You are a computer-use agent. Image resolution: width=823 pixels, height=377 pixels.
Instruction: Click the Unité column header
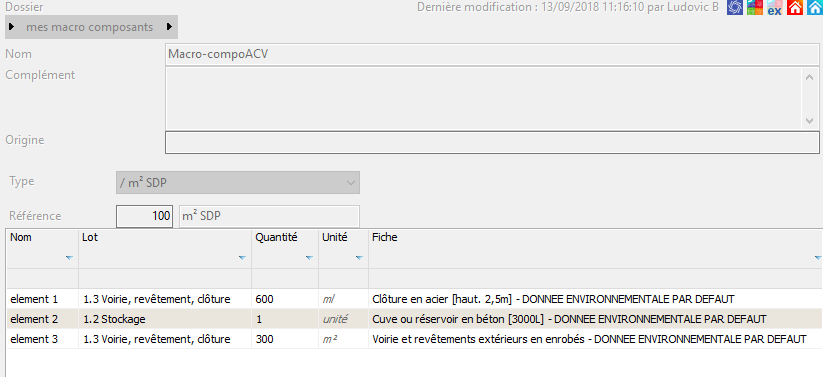(x=343, y=248)
